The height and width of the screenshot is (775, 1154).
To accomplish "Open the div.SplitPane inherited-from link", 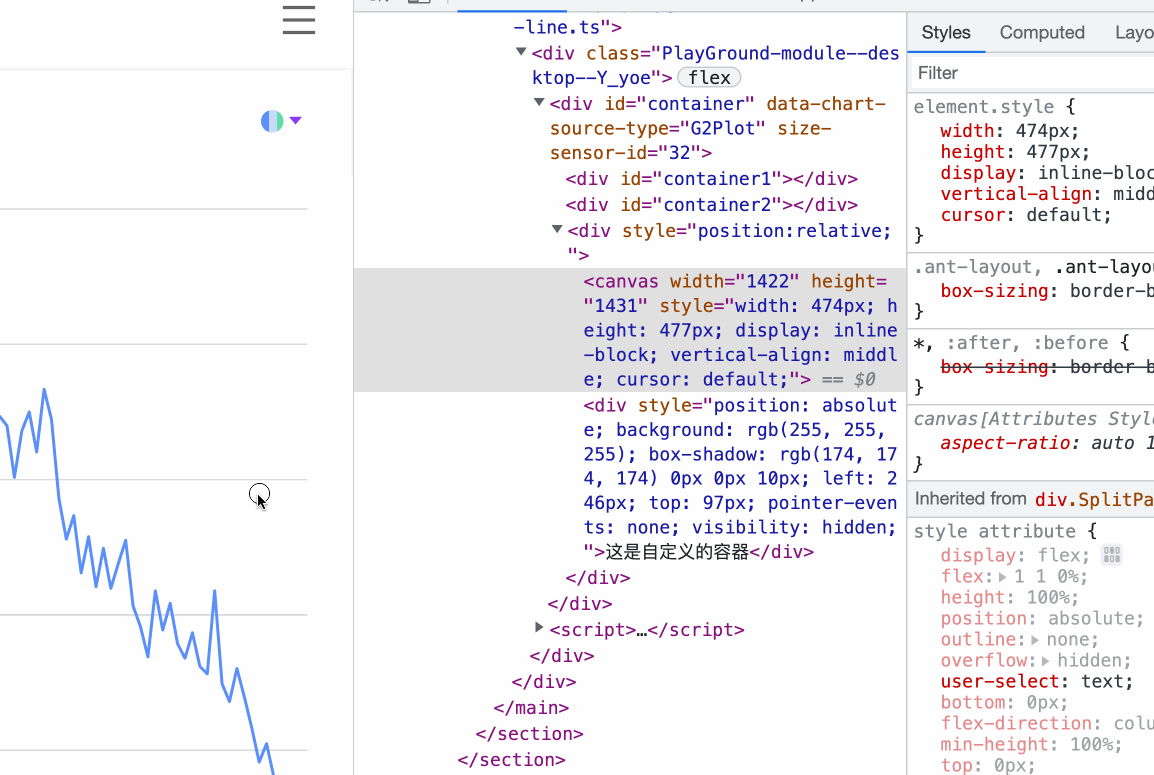I will click(x=1094, y=500).
